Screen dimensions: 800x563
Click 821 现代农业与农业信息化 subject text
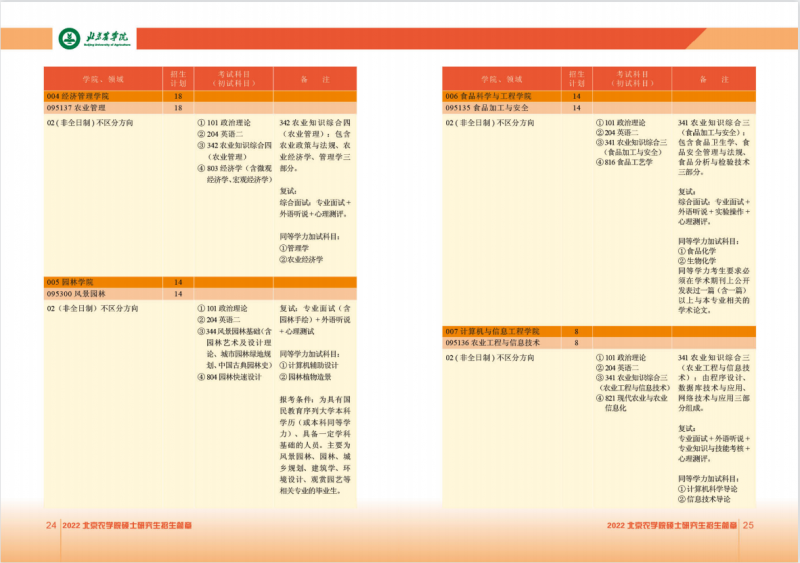tap(630, 402)
